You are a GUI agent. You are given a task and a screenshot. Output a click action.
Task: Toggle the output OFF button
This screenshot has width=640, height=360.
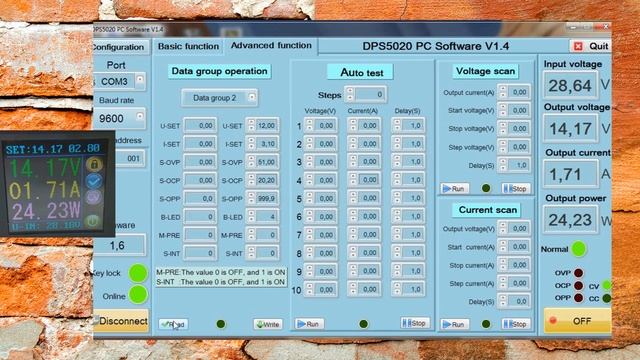[x=578, y=321]
